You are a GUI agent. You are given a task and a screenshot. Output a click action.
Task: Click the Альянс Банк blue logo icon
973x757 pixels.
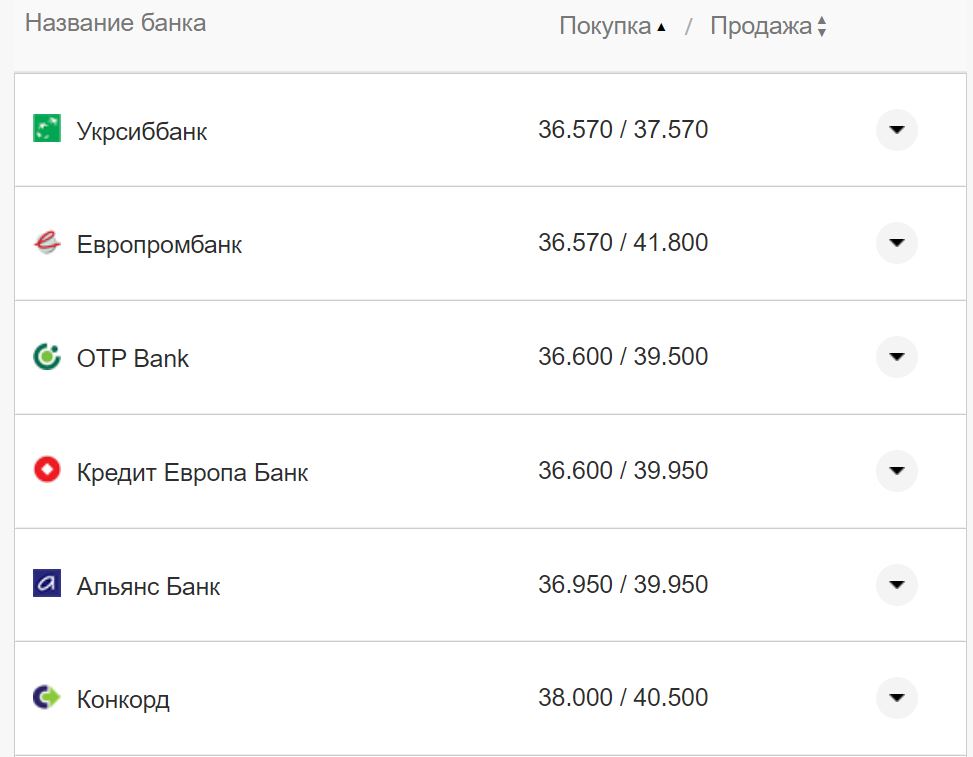pos(47,584)
